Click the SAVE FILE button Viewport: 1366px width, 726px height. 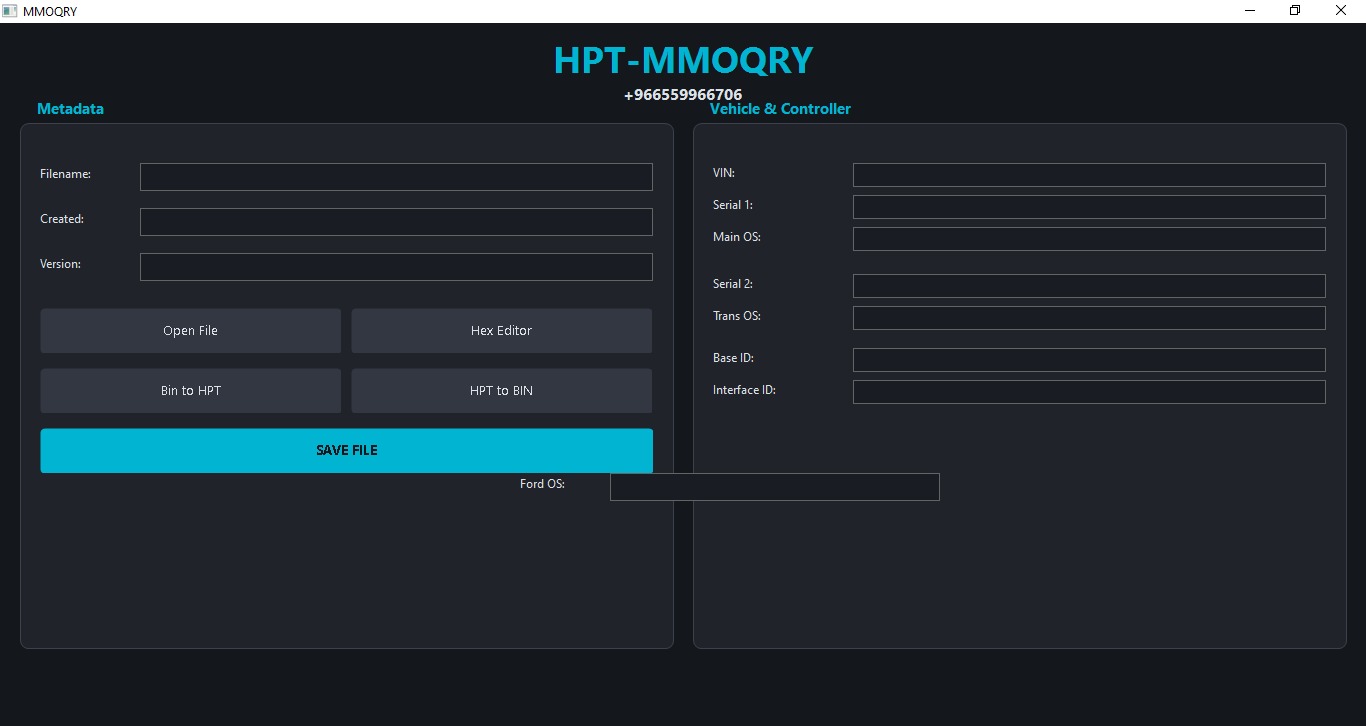click(346, 451)
